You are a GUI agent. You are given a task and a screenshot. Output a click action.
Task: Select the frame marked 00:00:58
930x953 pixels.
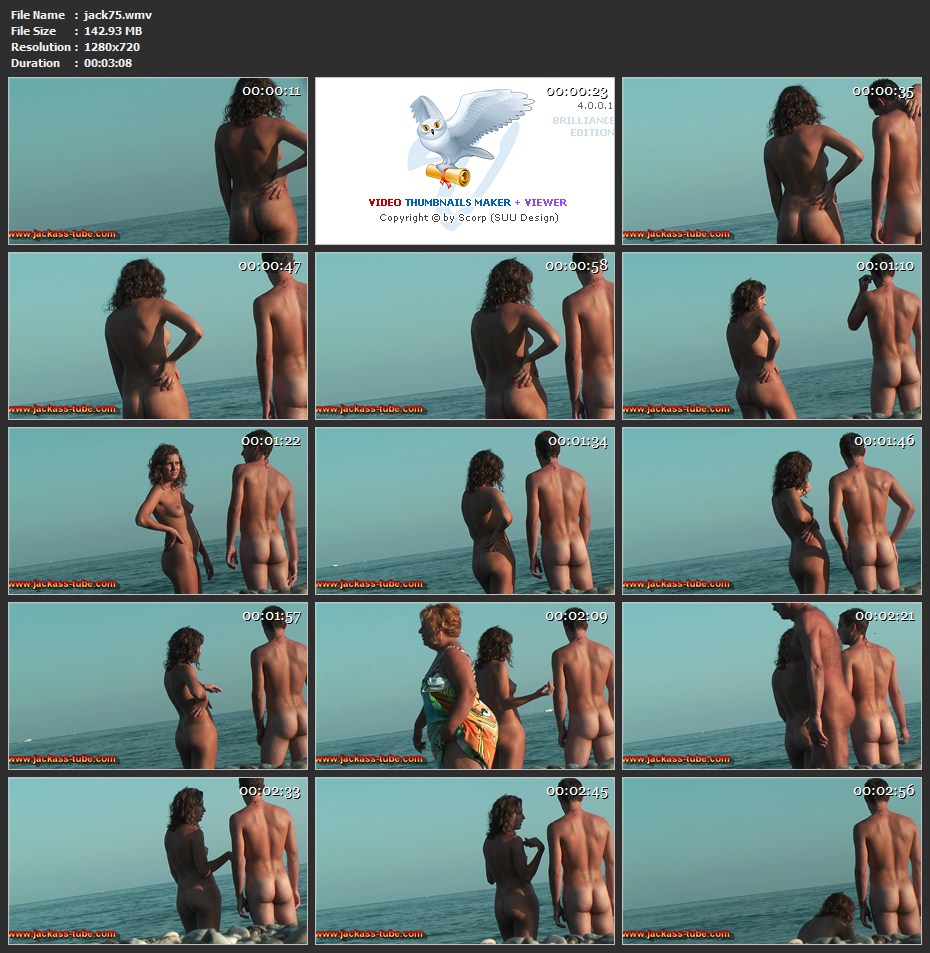465,335
